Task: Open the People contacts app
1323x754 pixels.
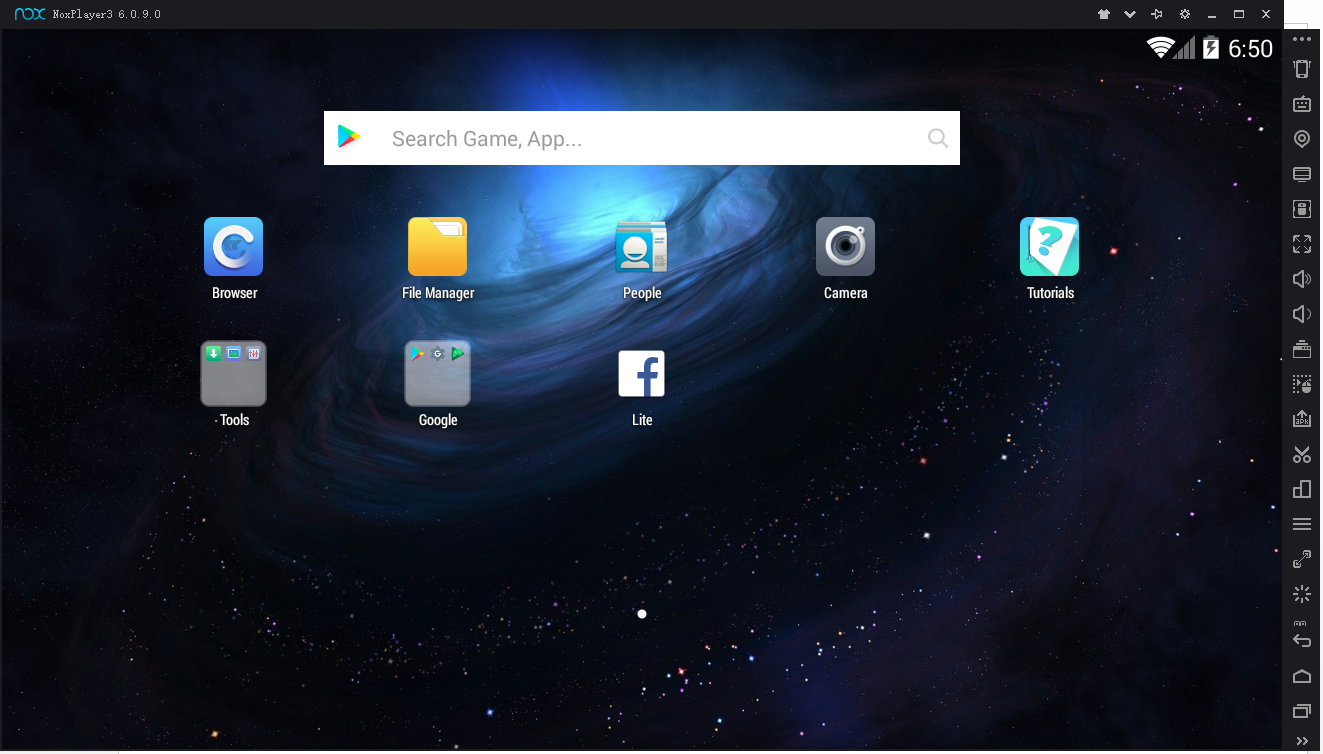Action: click(x=641, y=247)
